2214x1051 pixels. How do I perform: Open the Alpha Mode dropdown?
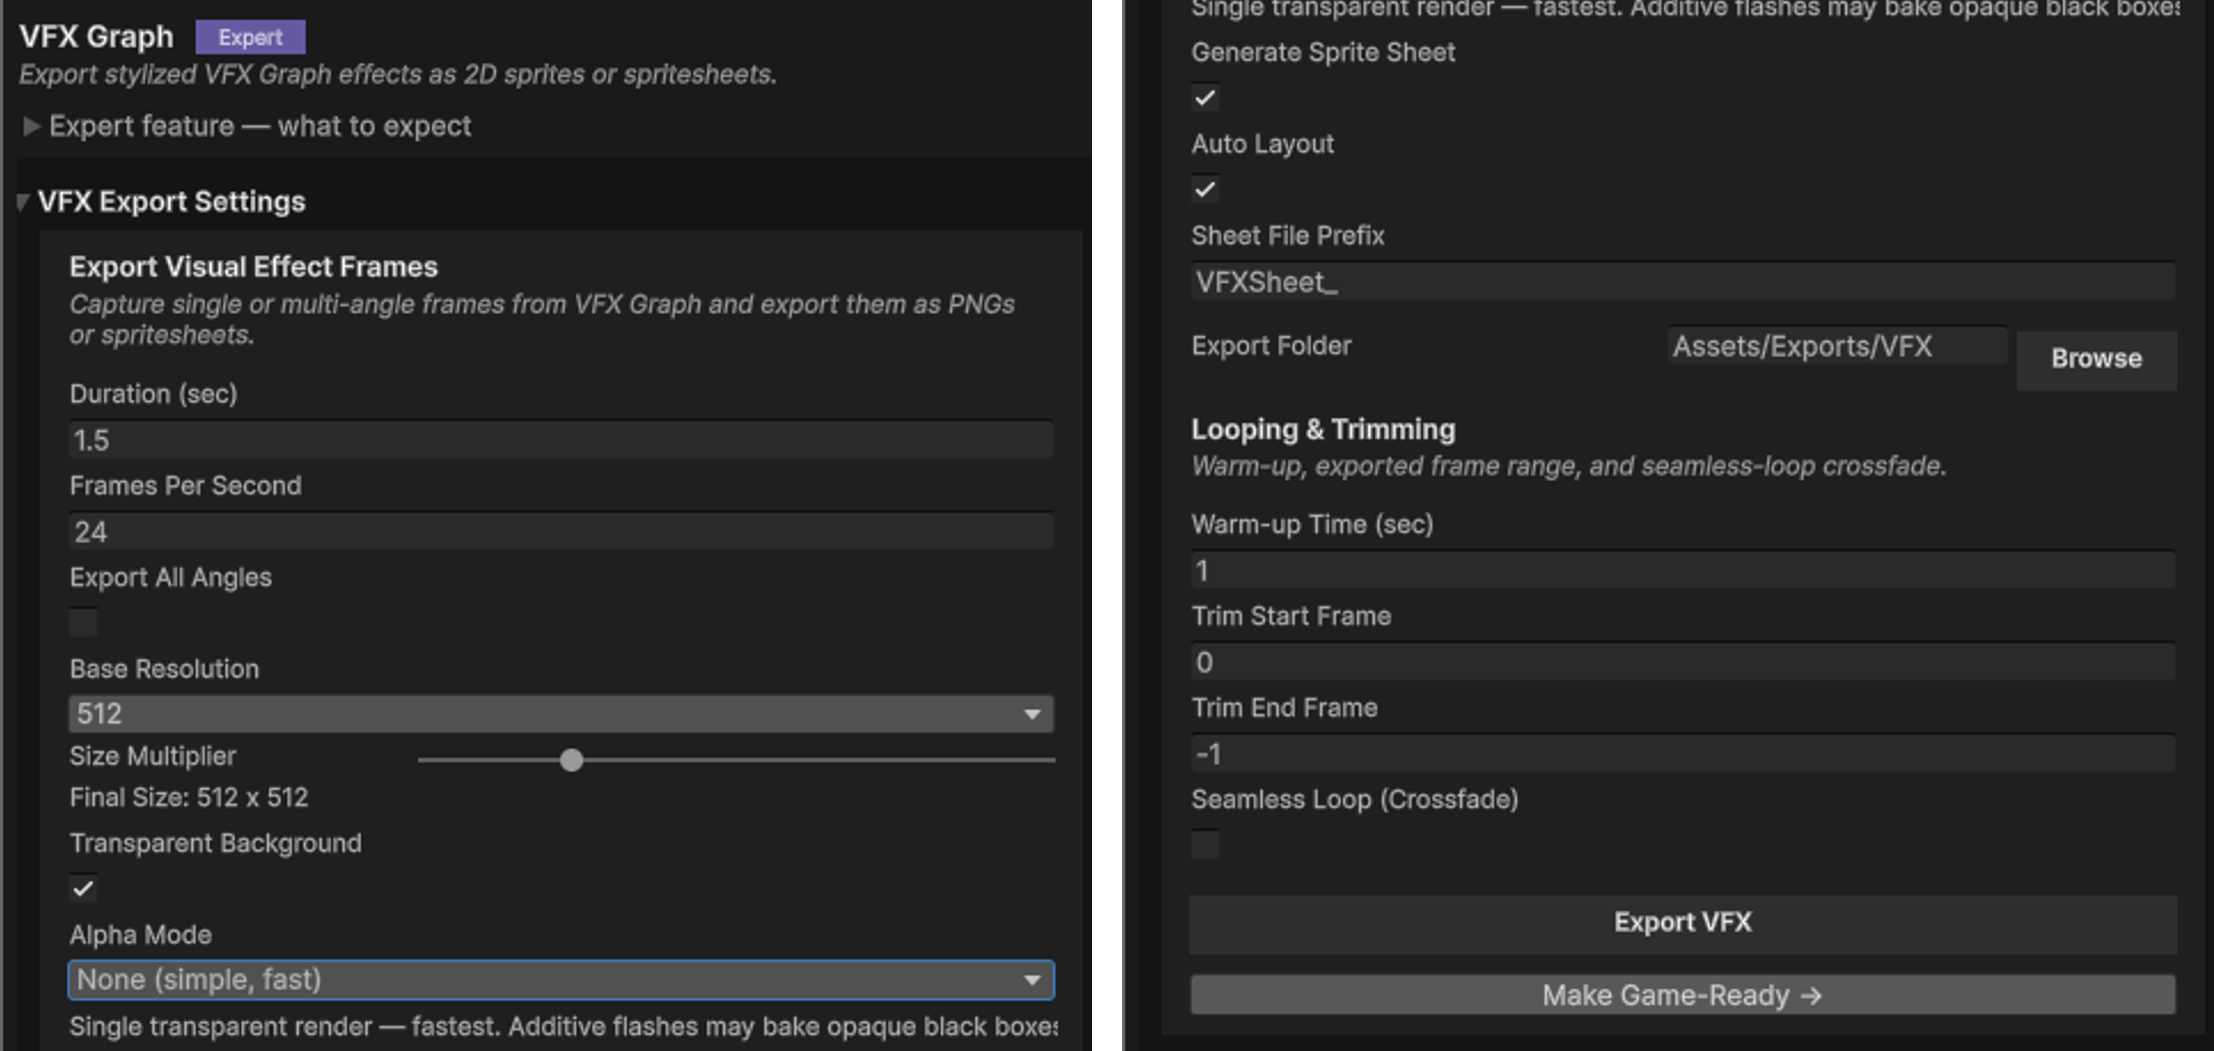(561, 980)
